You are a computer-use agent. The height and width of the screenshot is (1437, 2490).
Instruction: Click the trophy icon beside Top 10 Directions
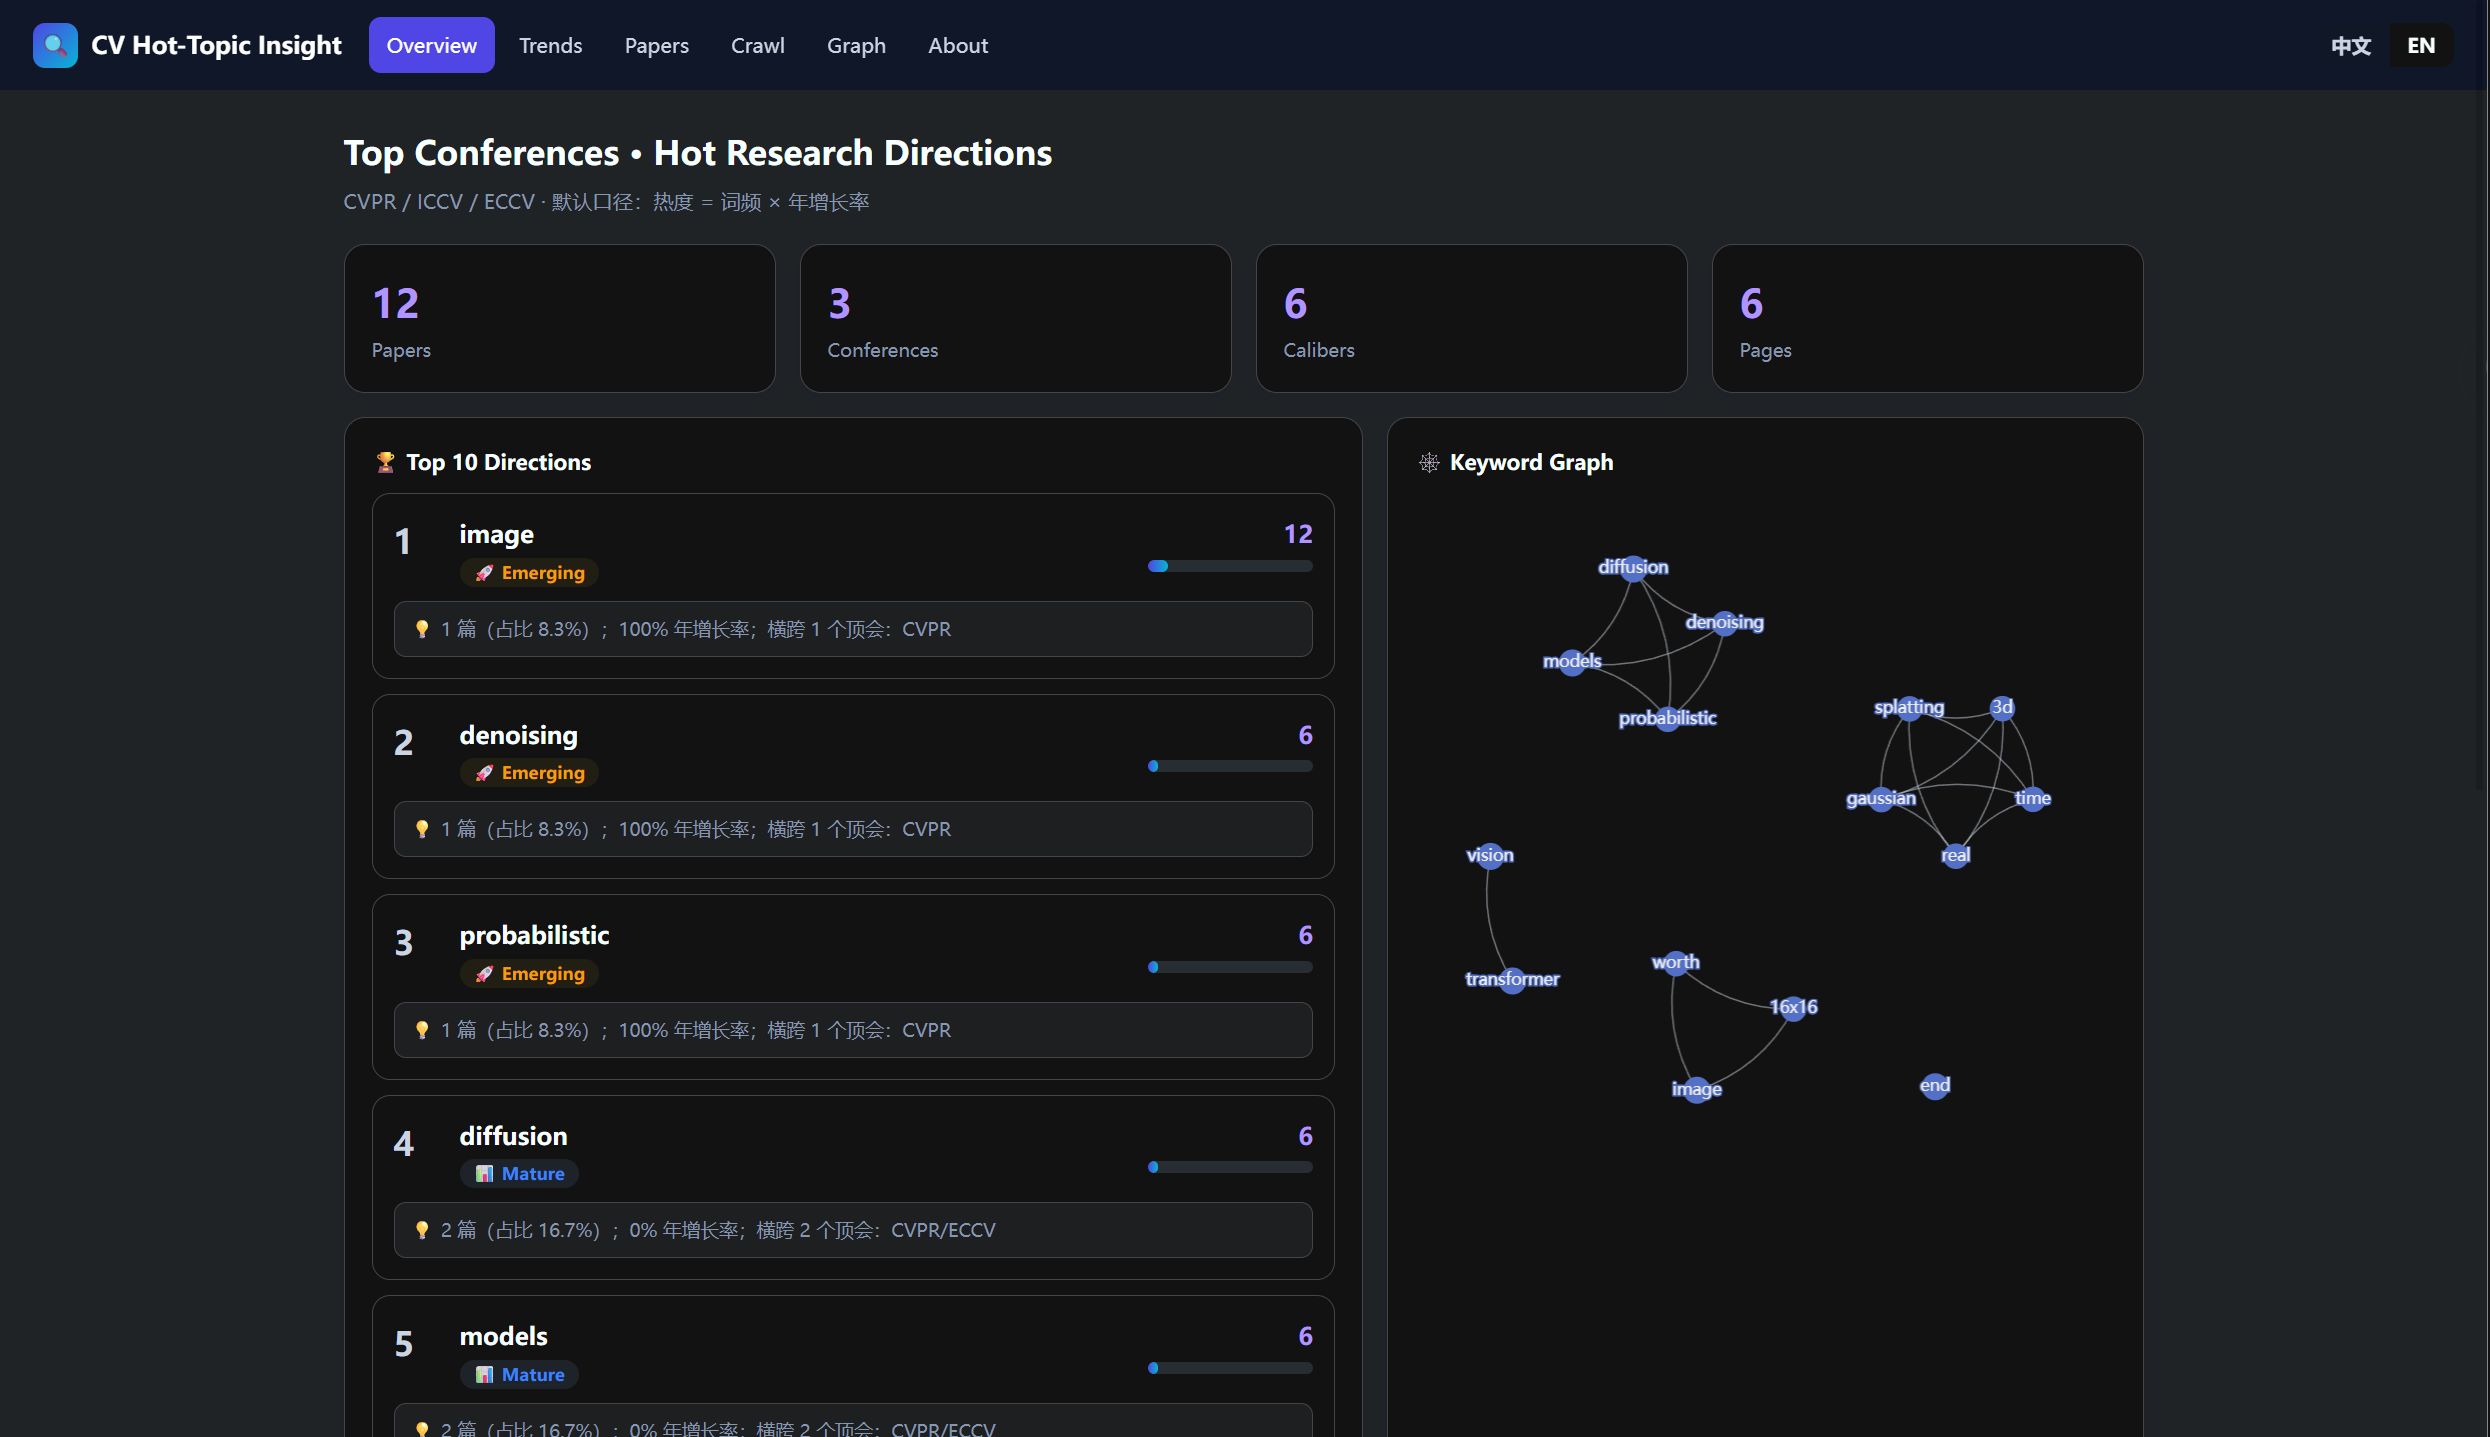tap(385, 462)
